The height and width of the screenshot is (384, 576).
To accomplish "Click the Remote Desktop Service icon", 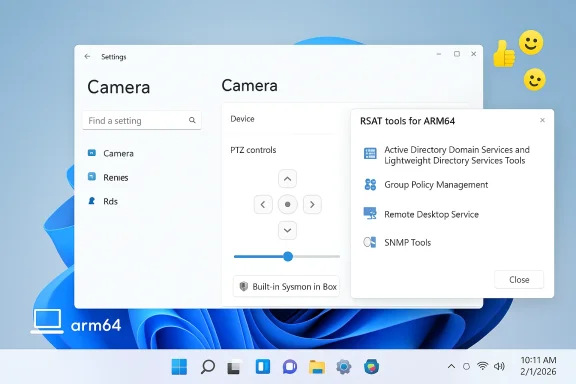I will [370, 213].
